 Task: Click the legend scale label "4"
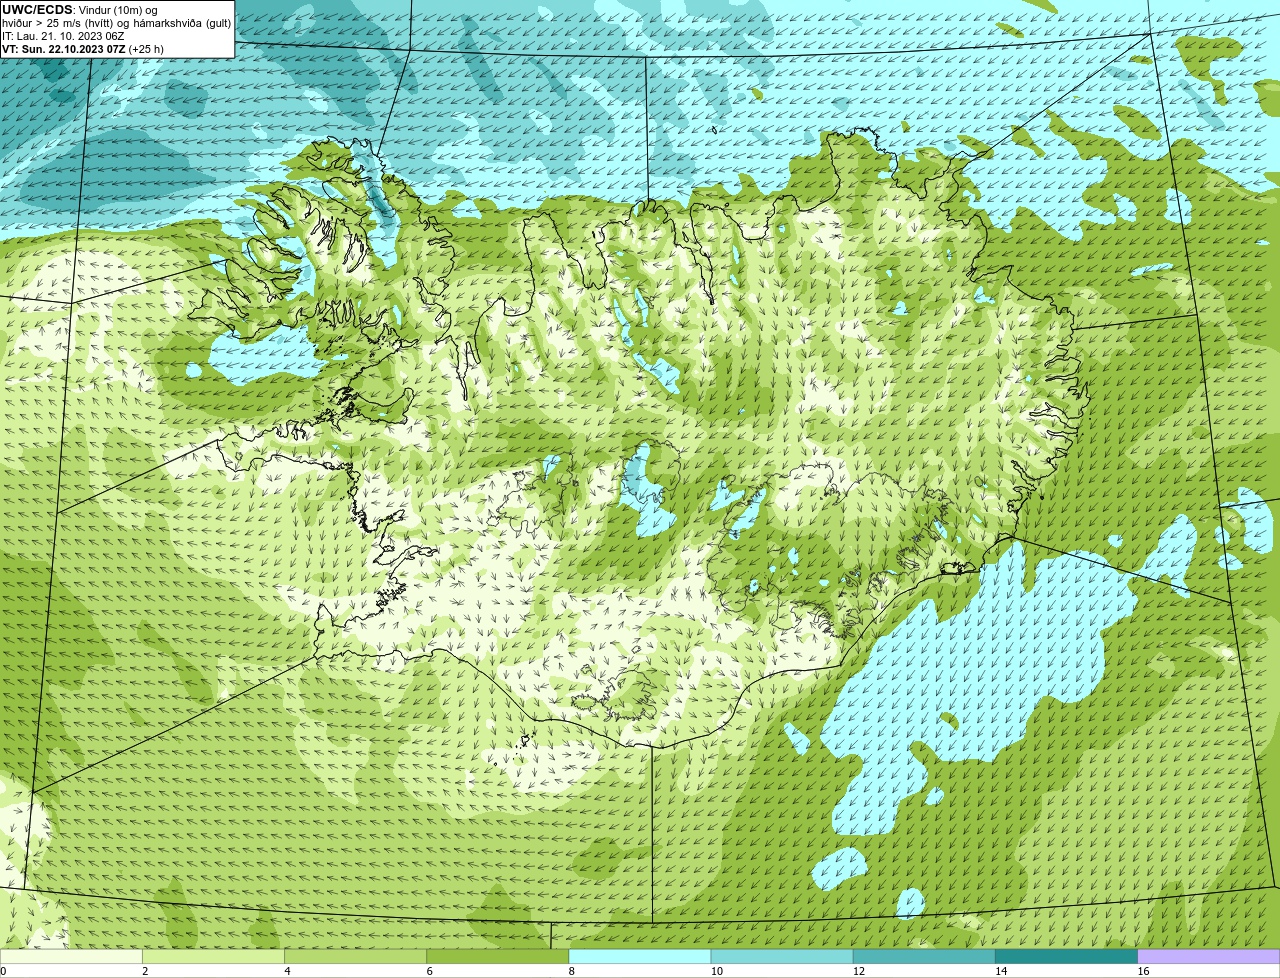(287, 971)
